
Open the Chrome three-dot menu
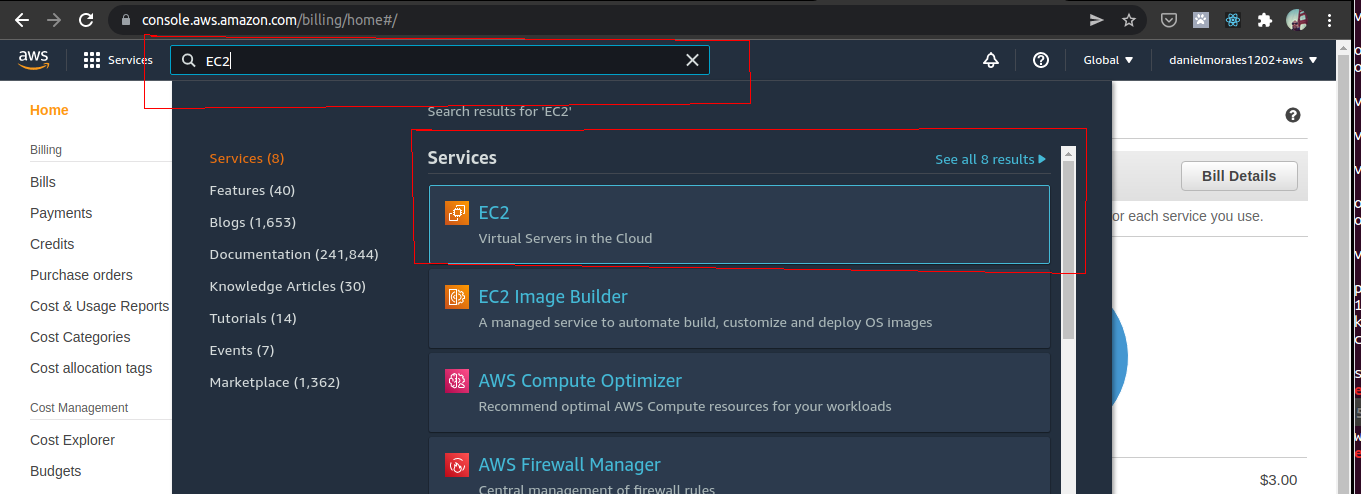[x=1329, y=19]
